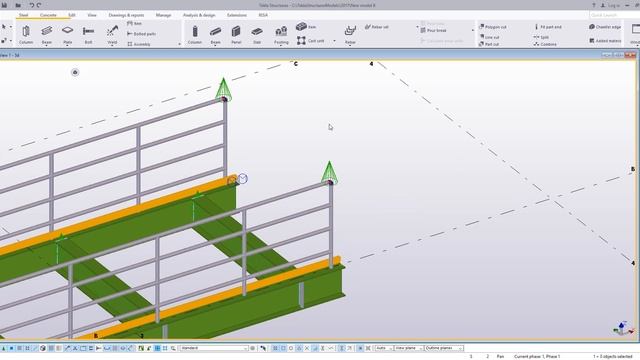Select the Footing tool
The width and height of the screenshot is (640, 360).
tap(281, 34)
